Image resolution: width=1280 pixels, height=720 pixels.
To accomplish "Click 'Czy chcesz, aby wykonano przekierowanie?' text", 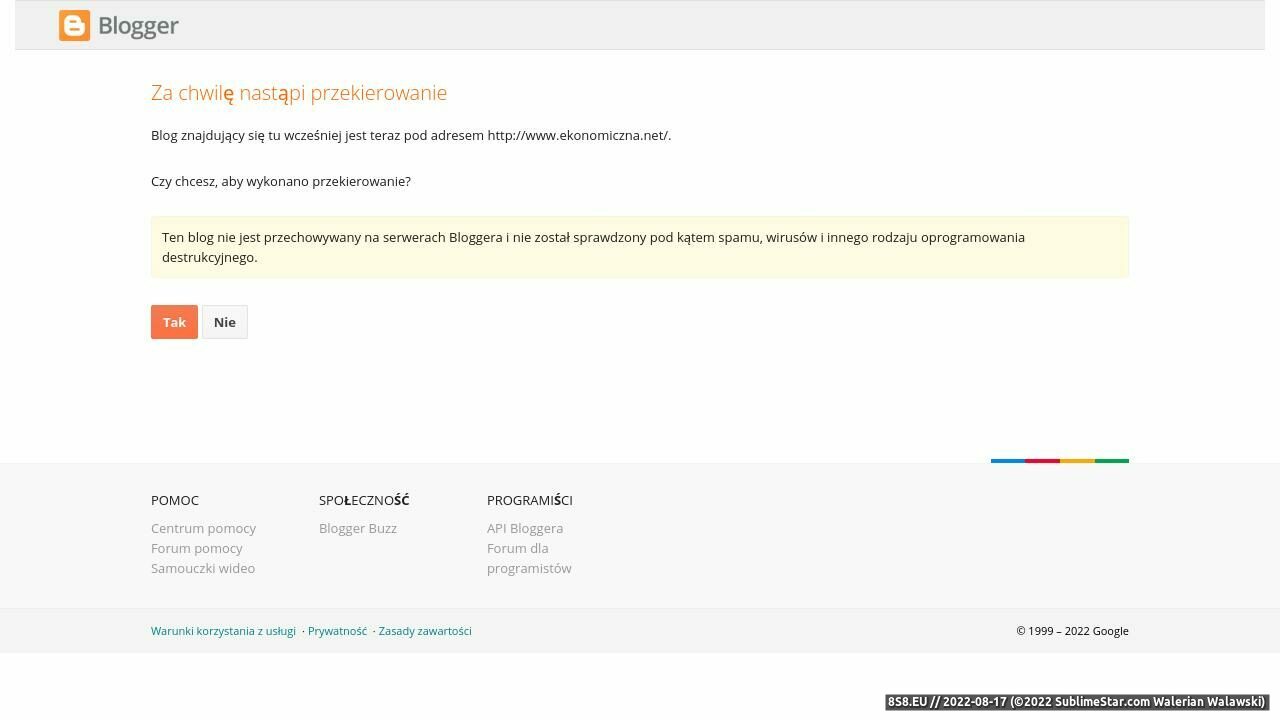I will 281,181.
